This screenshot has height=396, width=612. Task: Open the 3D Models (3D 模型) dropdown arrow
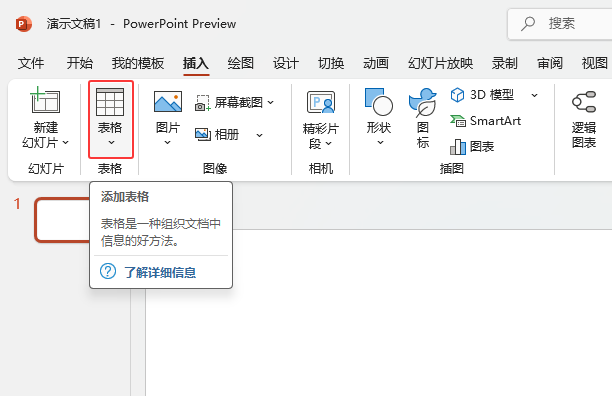click(x=534, y=95)
